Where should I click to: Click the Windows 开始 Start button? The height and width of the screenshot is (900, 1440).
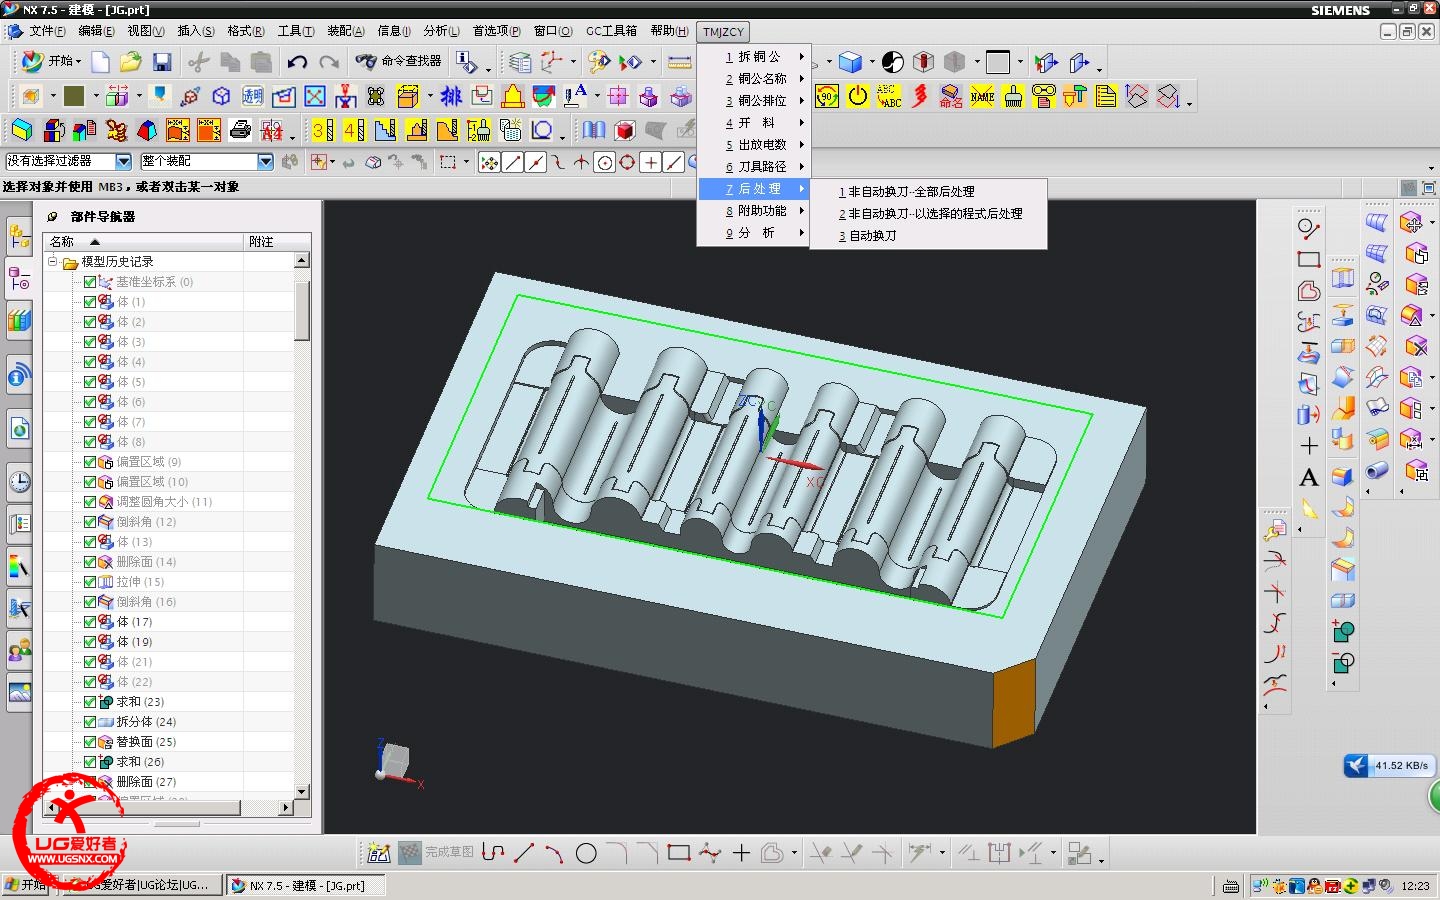point(27,885)
